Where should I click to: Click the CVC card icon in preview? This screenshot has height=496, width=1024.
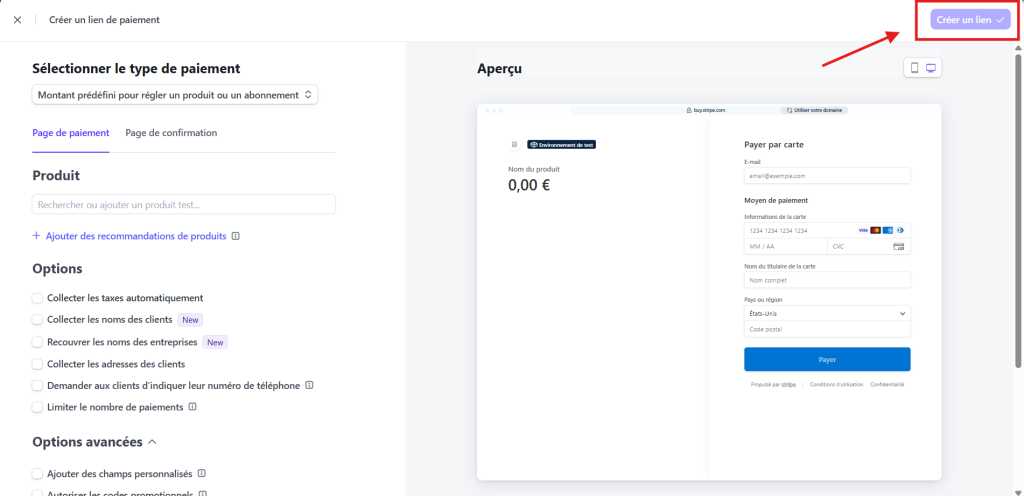898,246
